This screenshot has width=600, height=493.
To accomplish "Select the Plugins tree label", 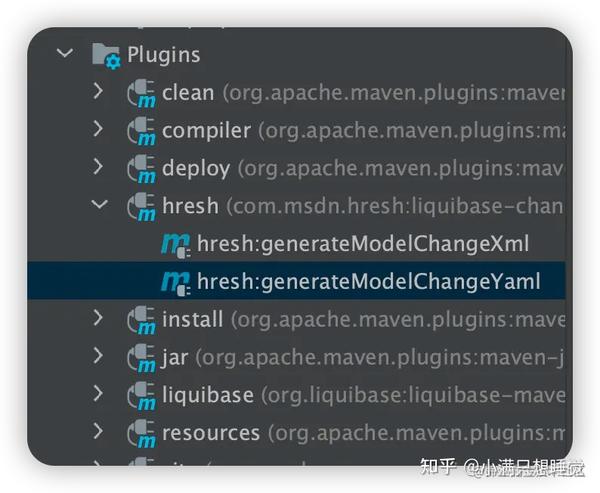I will 164,54.
